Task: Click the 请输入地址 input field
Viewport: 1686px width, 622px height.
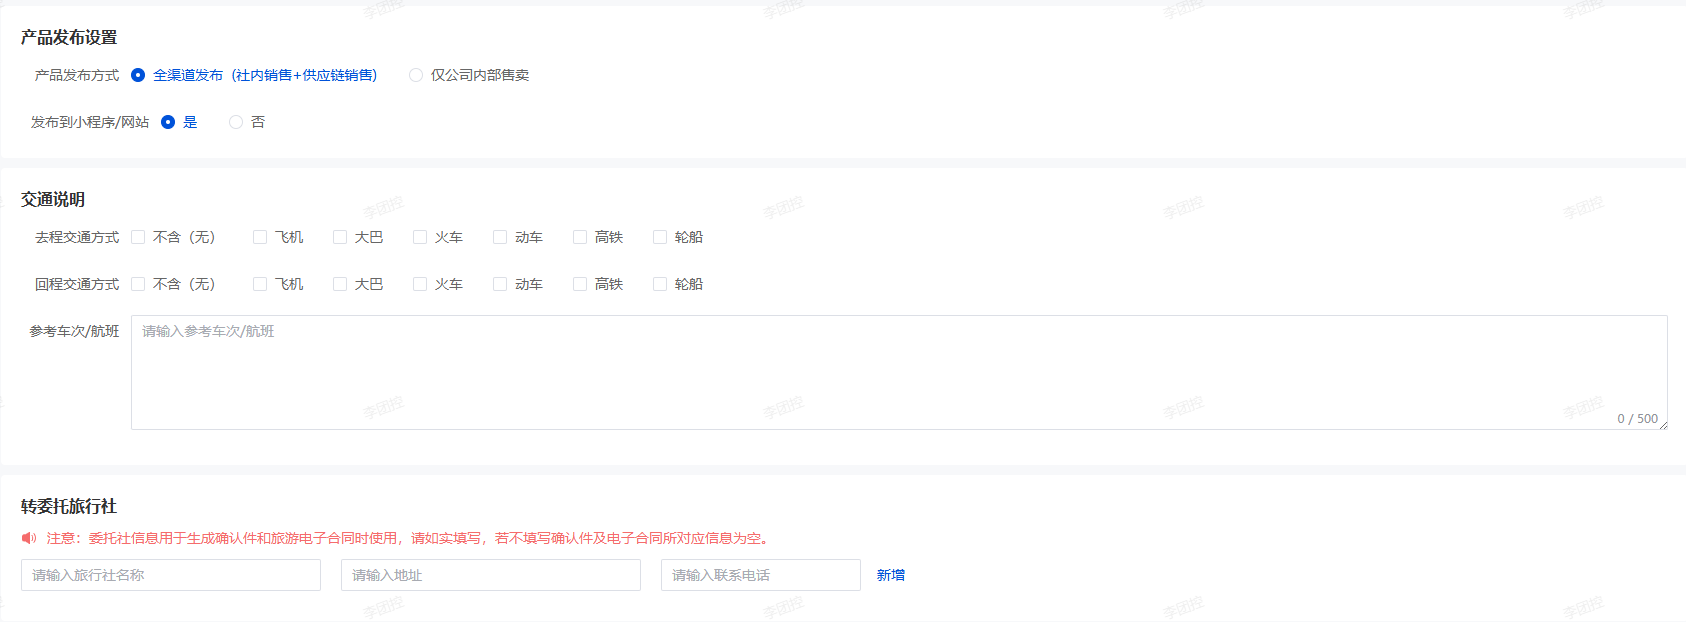Action: pyautogui.click(x=490, y=575)
